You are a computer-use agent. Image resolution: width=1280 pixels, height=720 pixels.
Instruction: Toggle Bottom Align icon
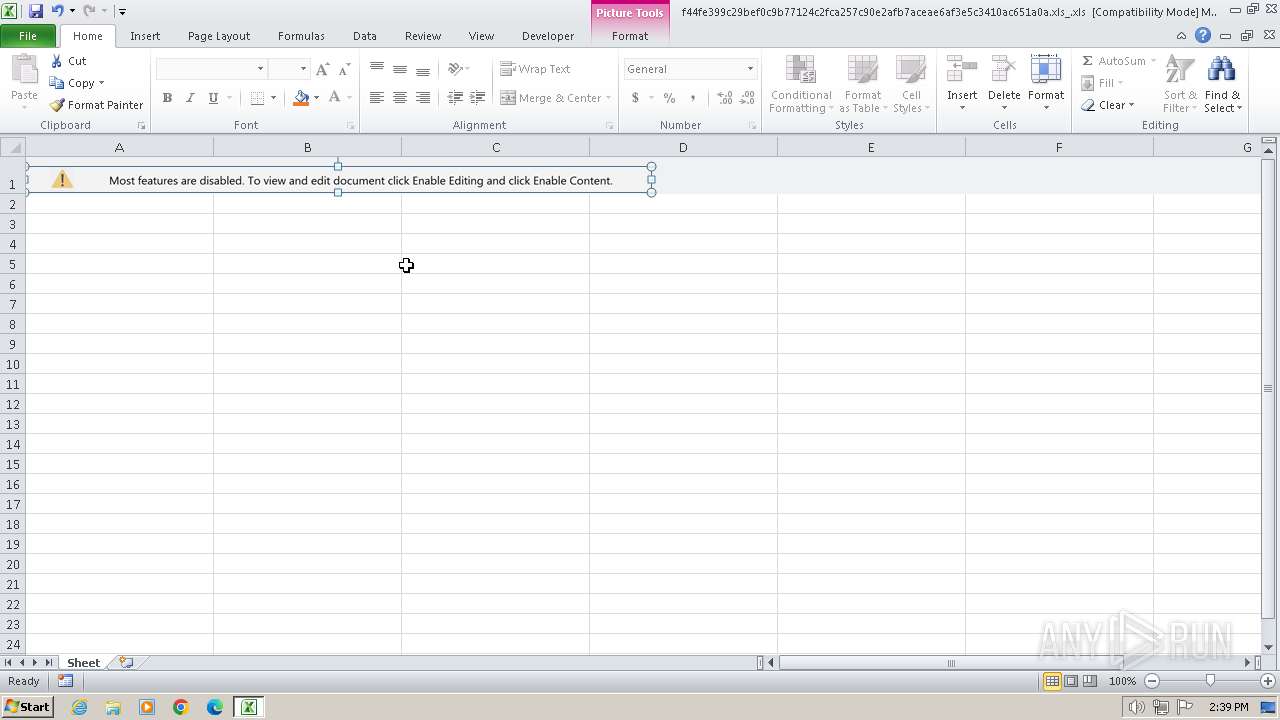tap(423, 69)
